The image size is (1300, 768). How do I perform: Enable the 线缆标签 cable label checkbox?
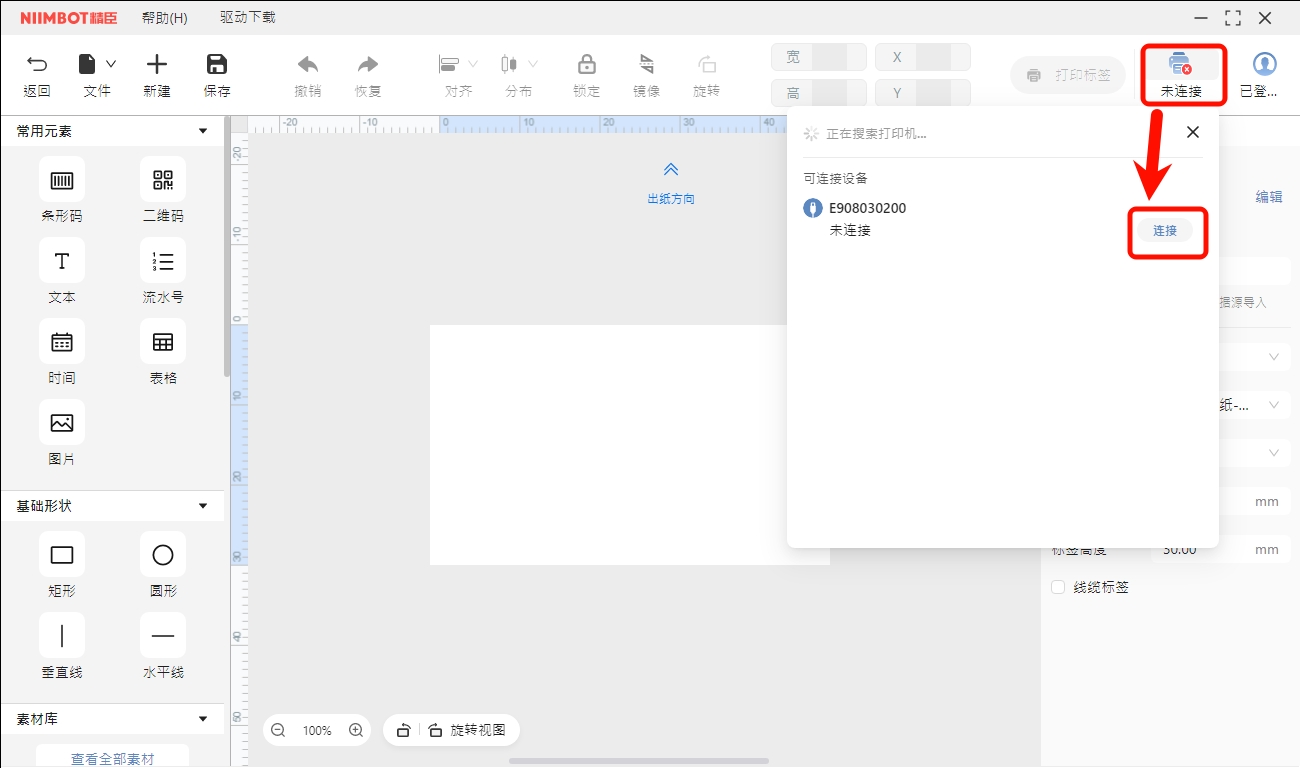click(1058, 587)
